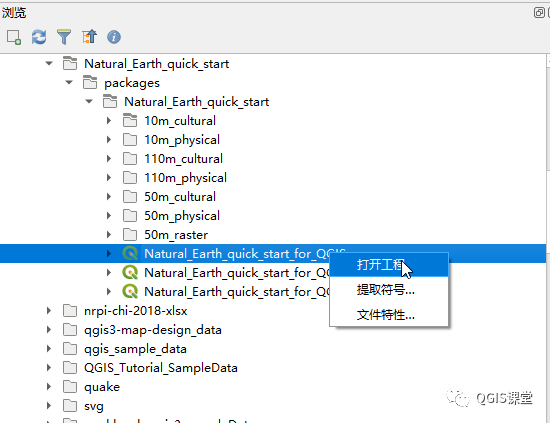Expand the quake folder
The width and height of the screenshot is (550, 423).
click(x=49, y=386)
